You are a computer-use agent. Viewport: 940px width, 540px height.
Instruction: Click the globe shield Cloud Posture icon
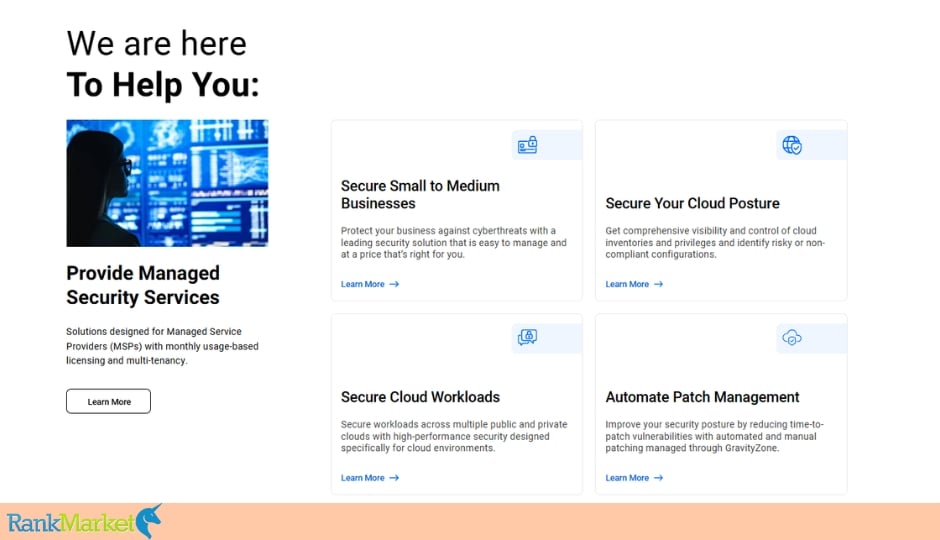pyautogui.click(x=792, y=145)
